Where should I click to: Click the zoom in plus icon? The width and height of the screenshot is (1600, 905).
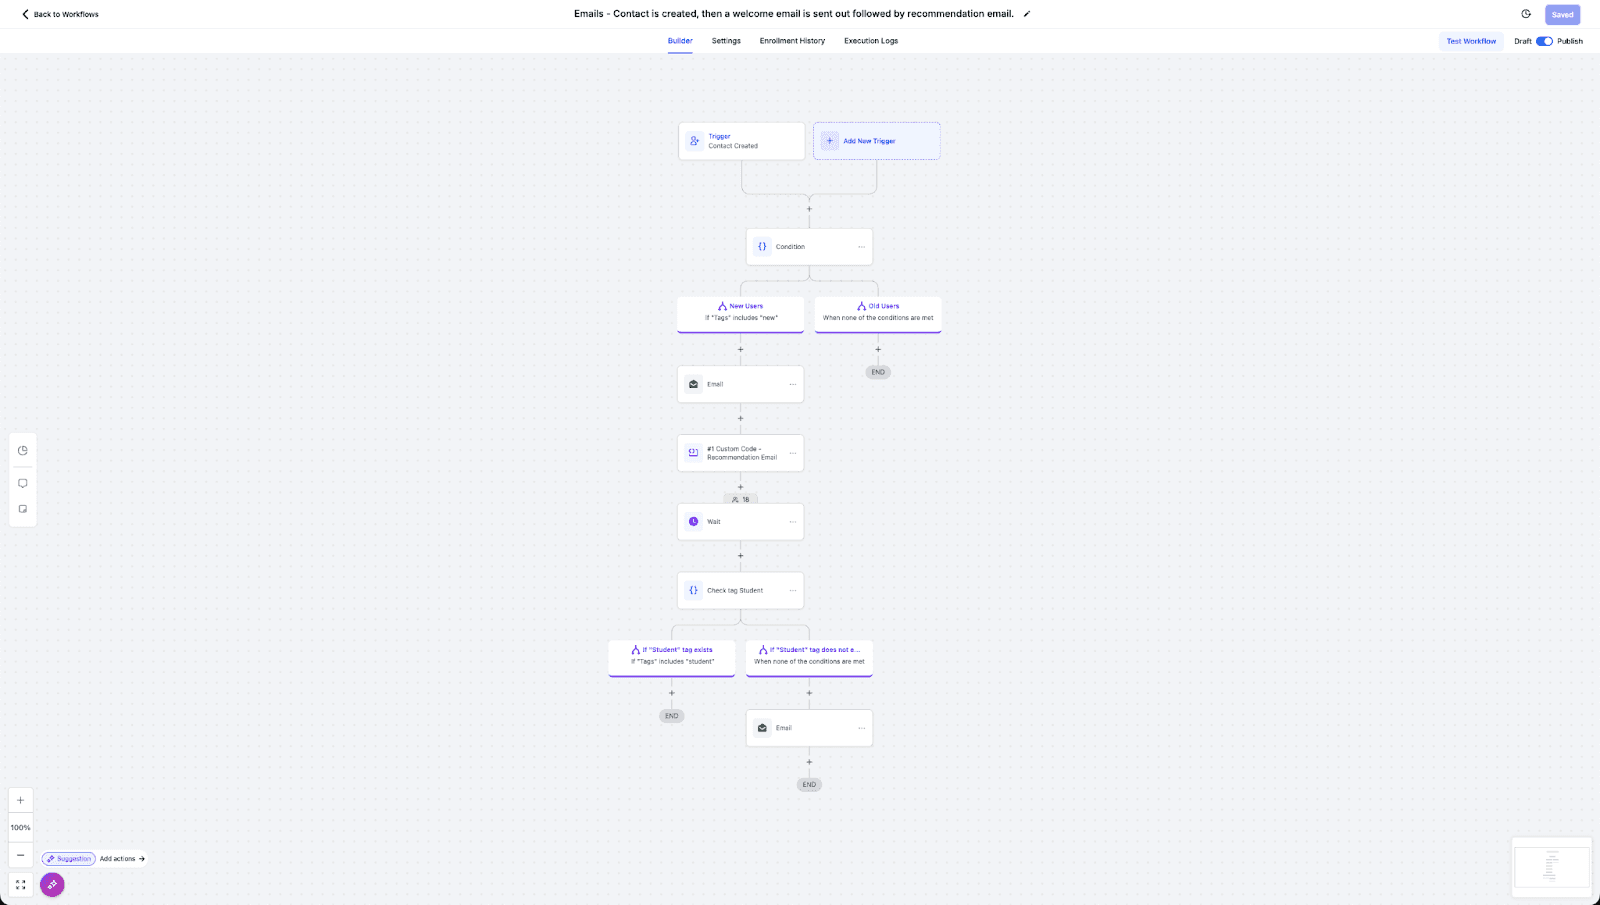pyautogui.click(x=20, y=800)
